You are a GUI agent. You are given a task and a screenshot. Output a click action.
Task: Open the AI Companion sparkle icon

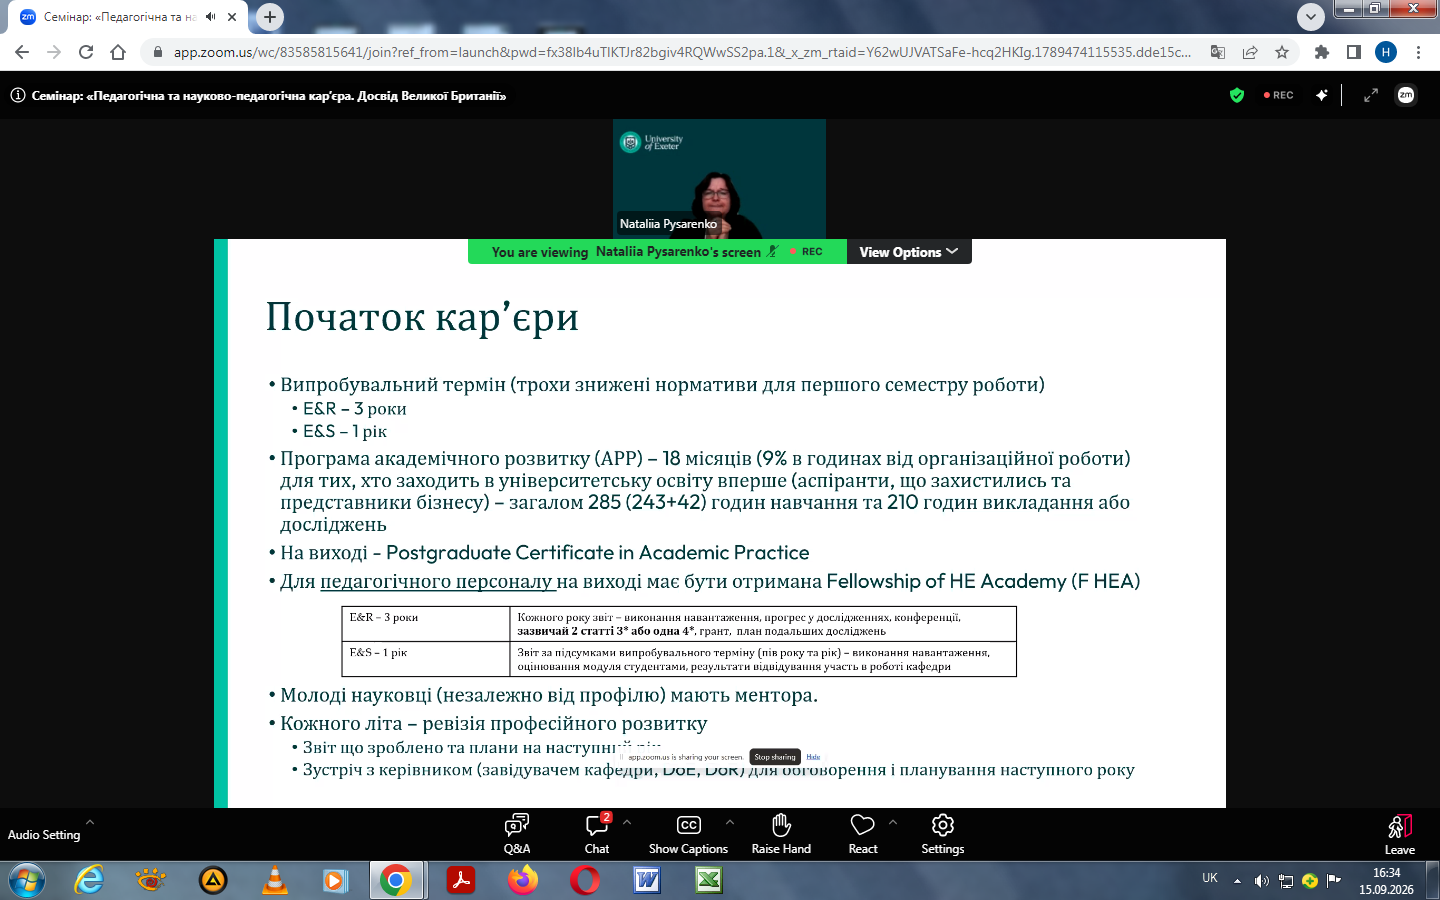pyautogui.click(x=1322, y=95)
